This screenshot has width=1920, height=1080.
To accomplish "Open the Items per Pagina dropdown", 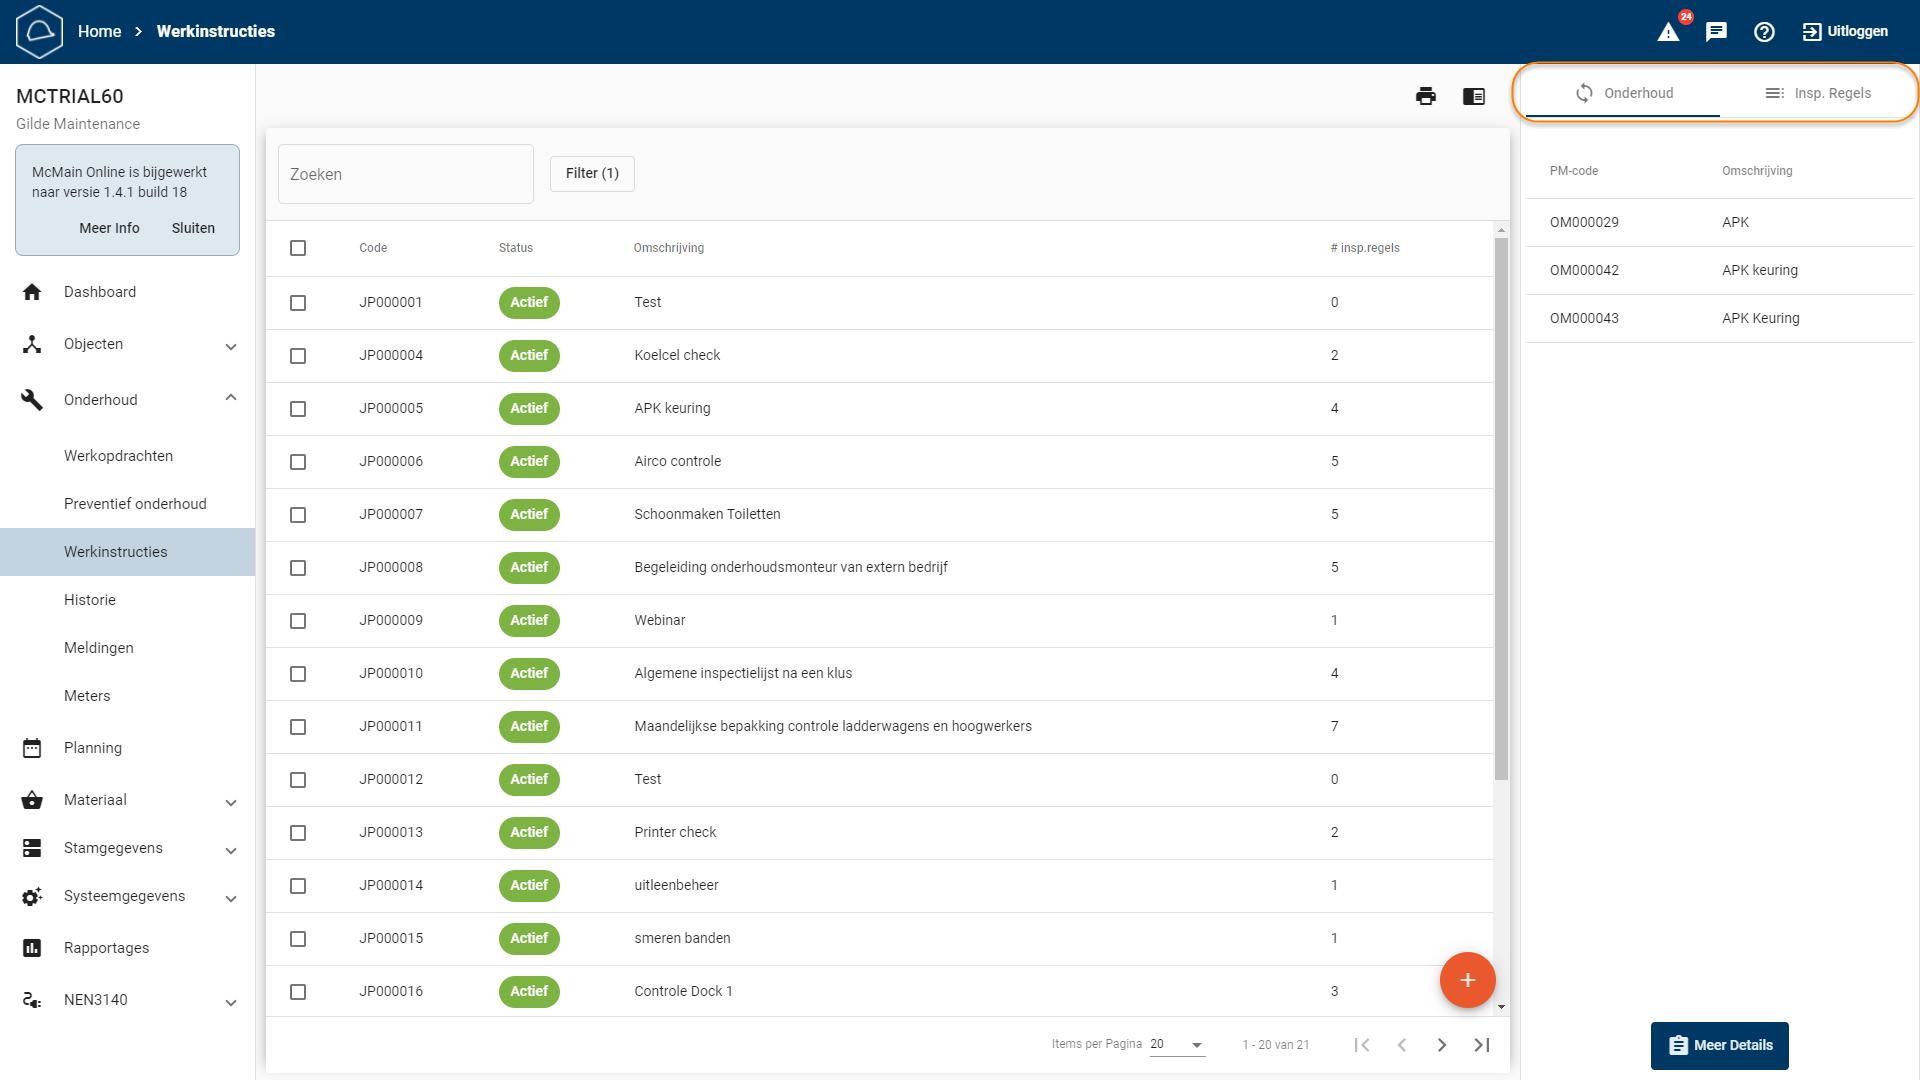I will 1177,1045.
